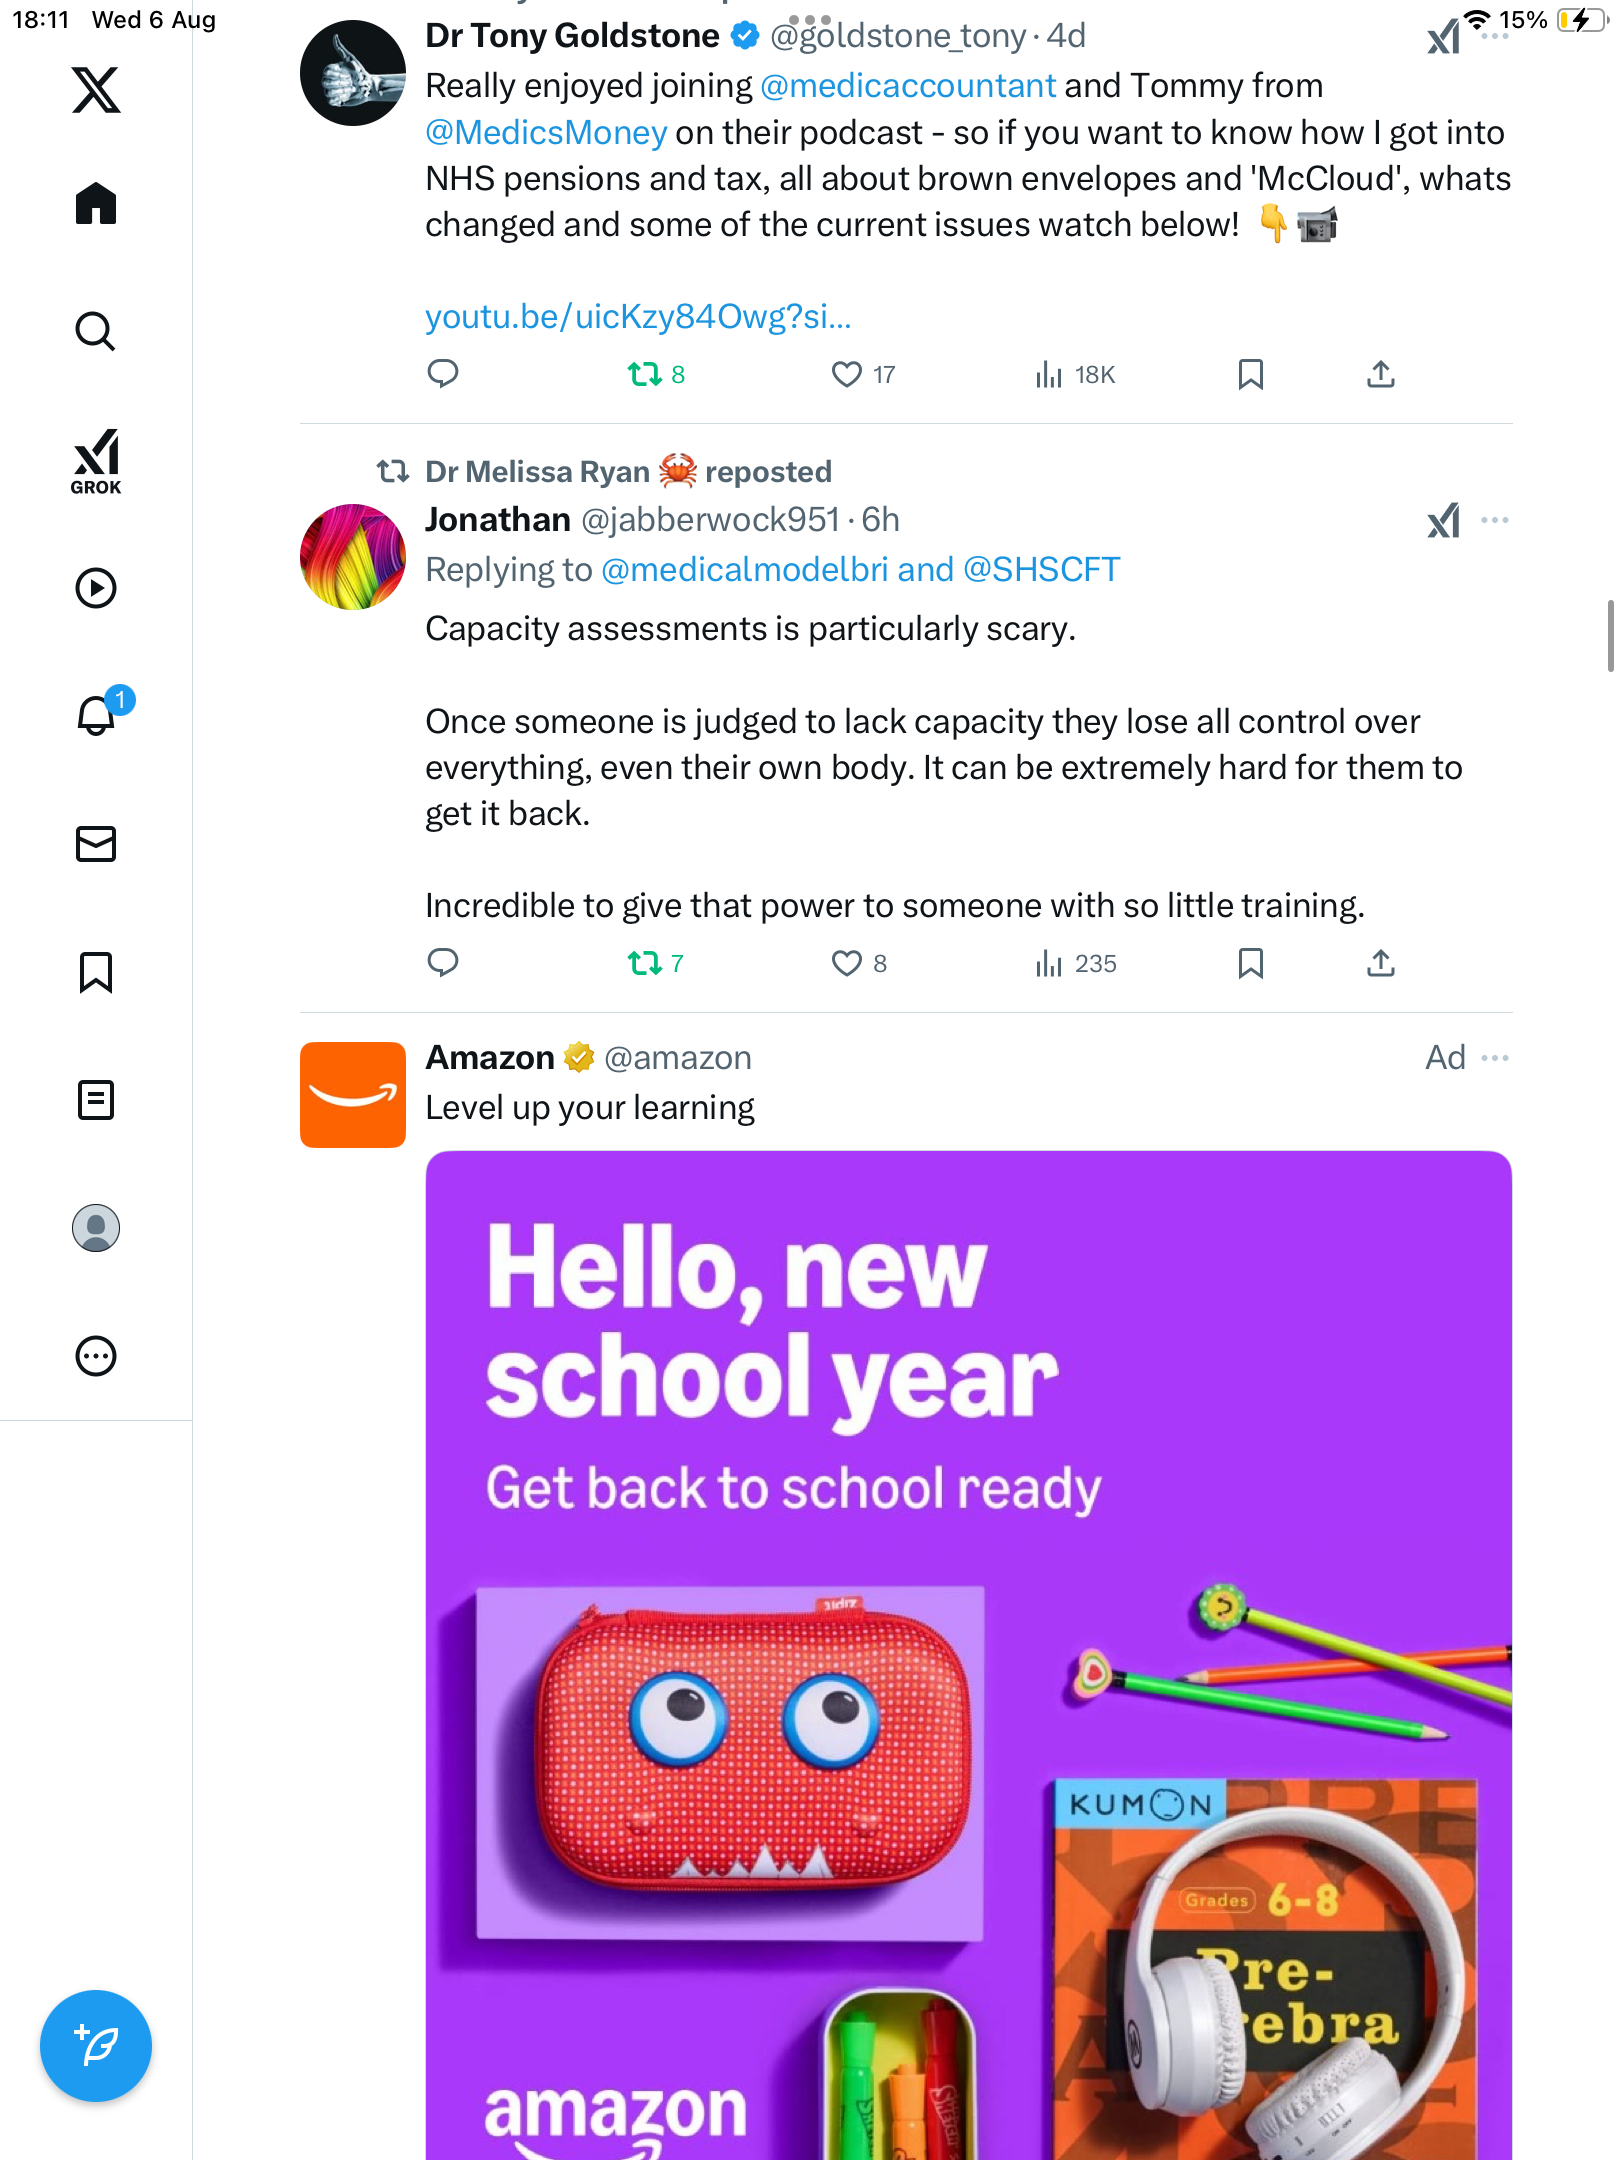The image size is (1620, 2160).
Task: Compose a new post
Action: (96, 2046)
